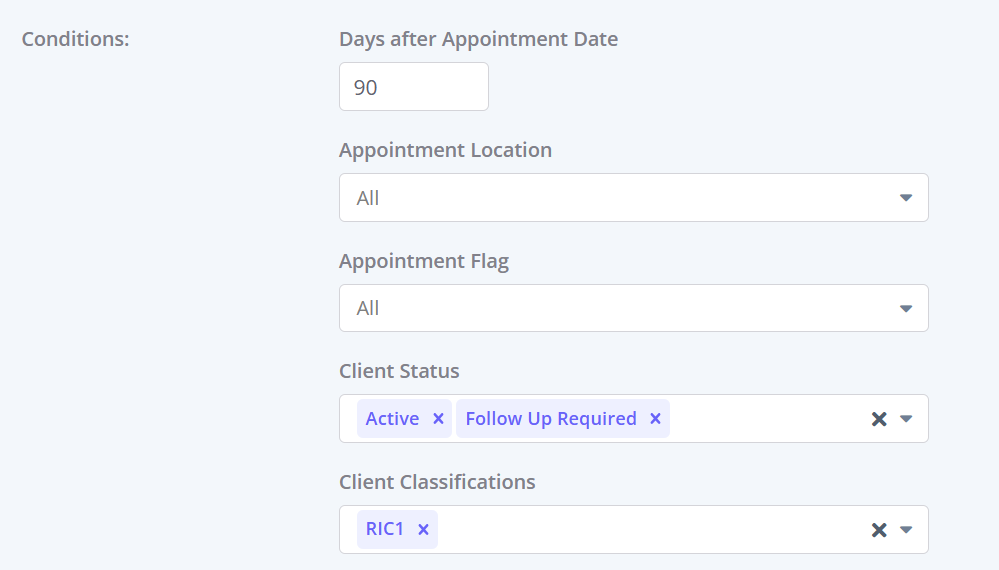This screenshot has height=570, width=999.
Task: Remove the Follow Up Required tag
Action: 655,419
